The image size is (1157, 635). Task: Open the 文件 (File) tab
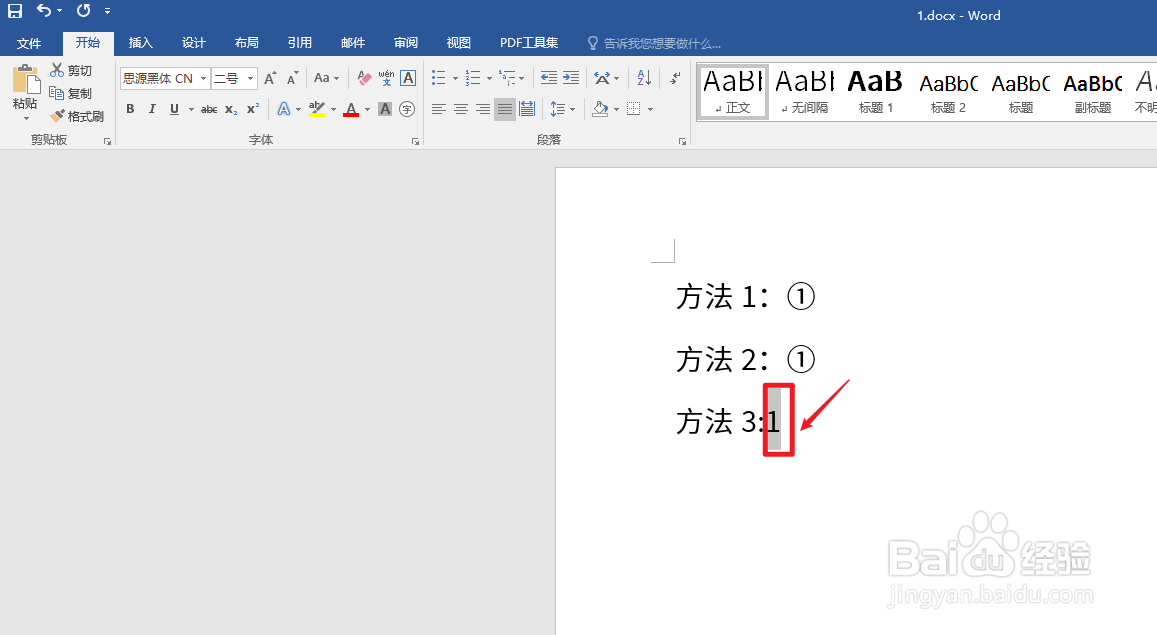click(29, 43)
